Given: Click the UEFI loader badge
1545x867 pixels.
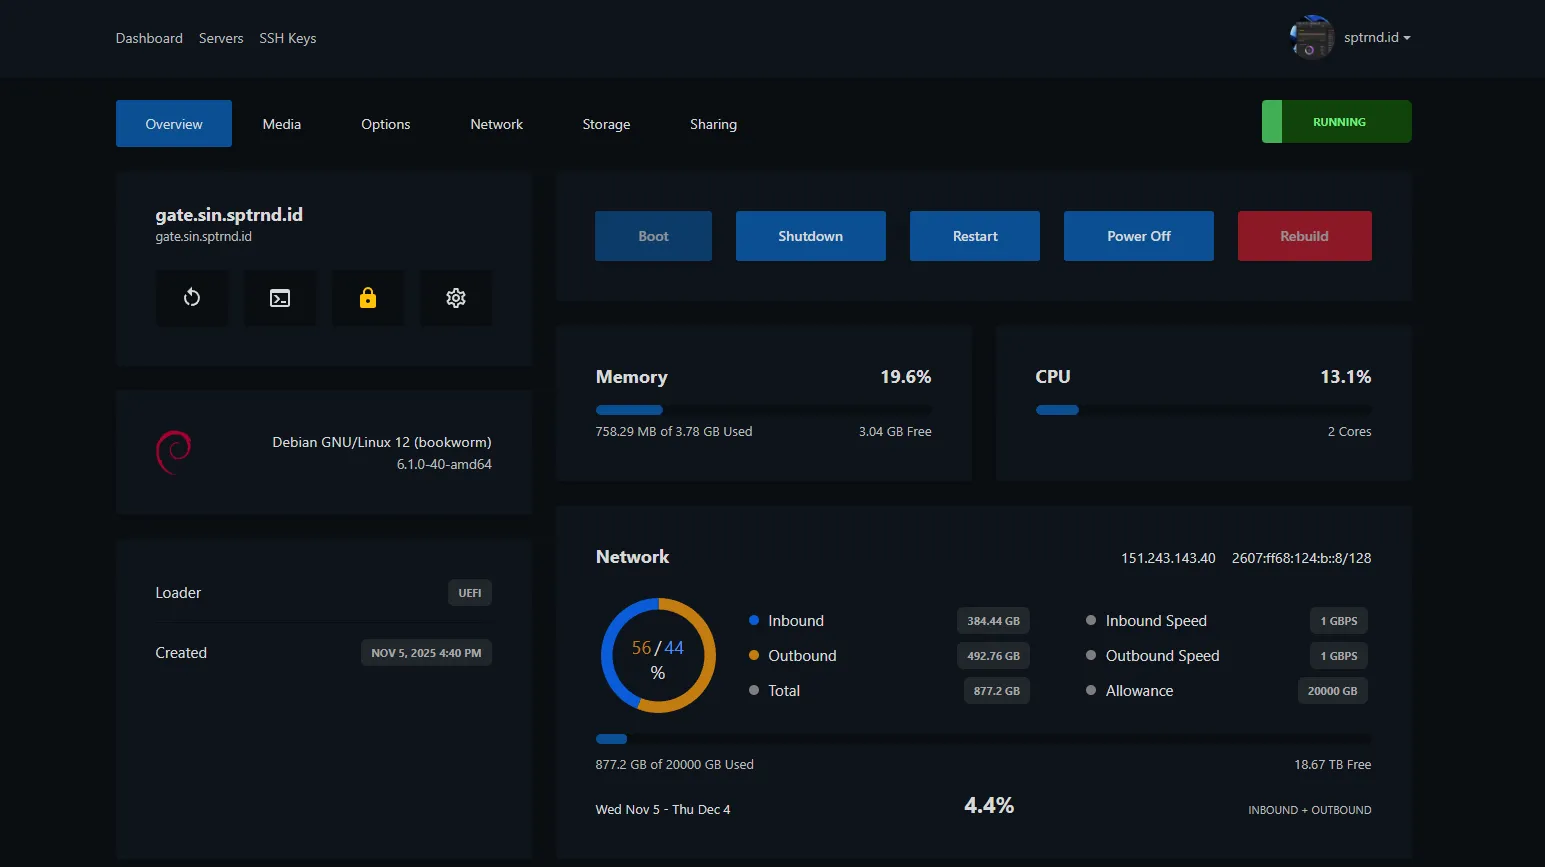Looking at the screenshot, I should click(x=469, y=592).
